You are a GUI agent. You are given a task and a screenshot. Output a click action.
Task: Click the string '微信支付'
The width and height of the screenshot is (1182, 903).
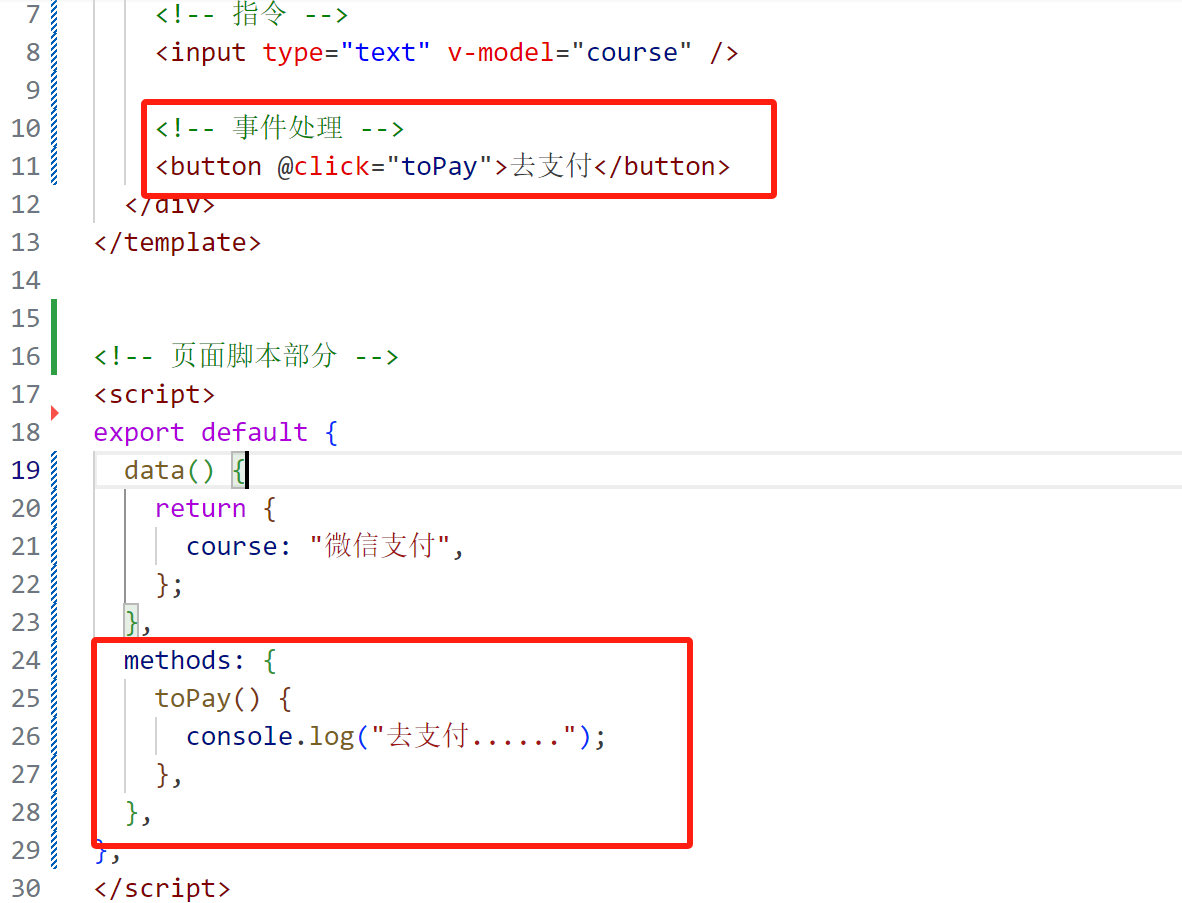coord(380,546)
